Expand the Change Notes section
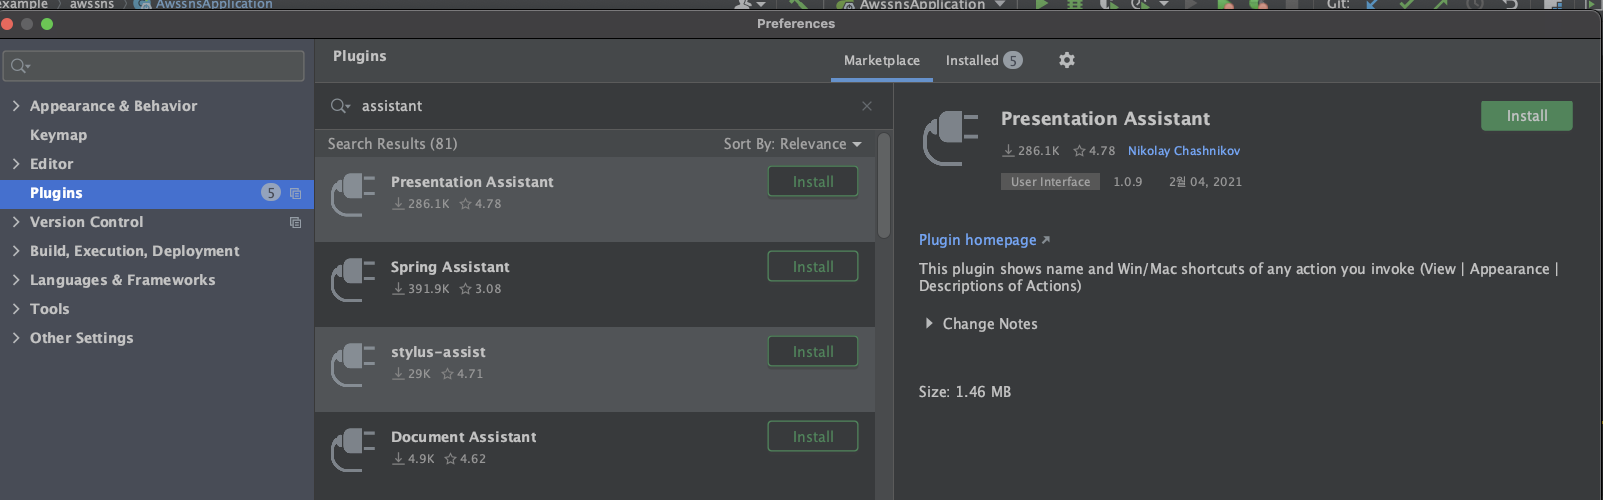Image resolution: width=1603 pixels, height=500 pixels. [x=929, y=324]
